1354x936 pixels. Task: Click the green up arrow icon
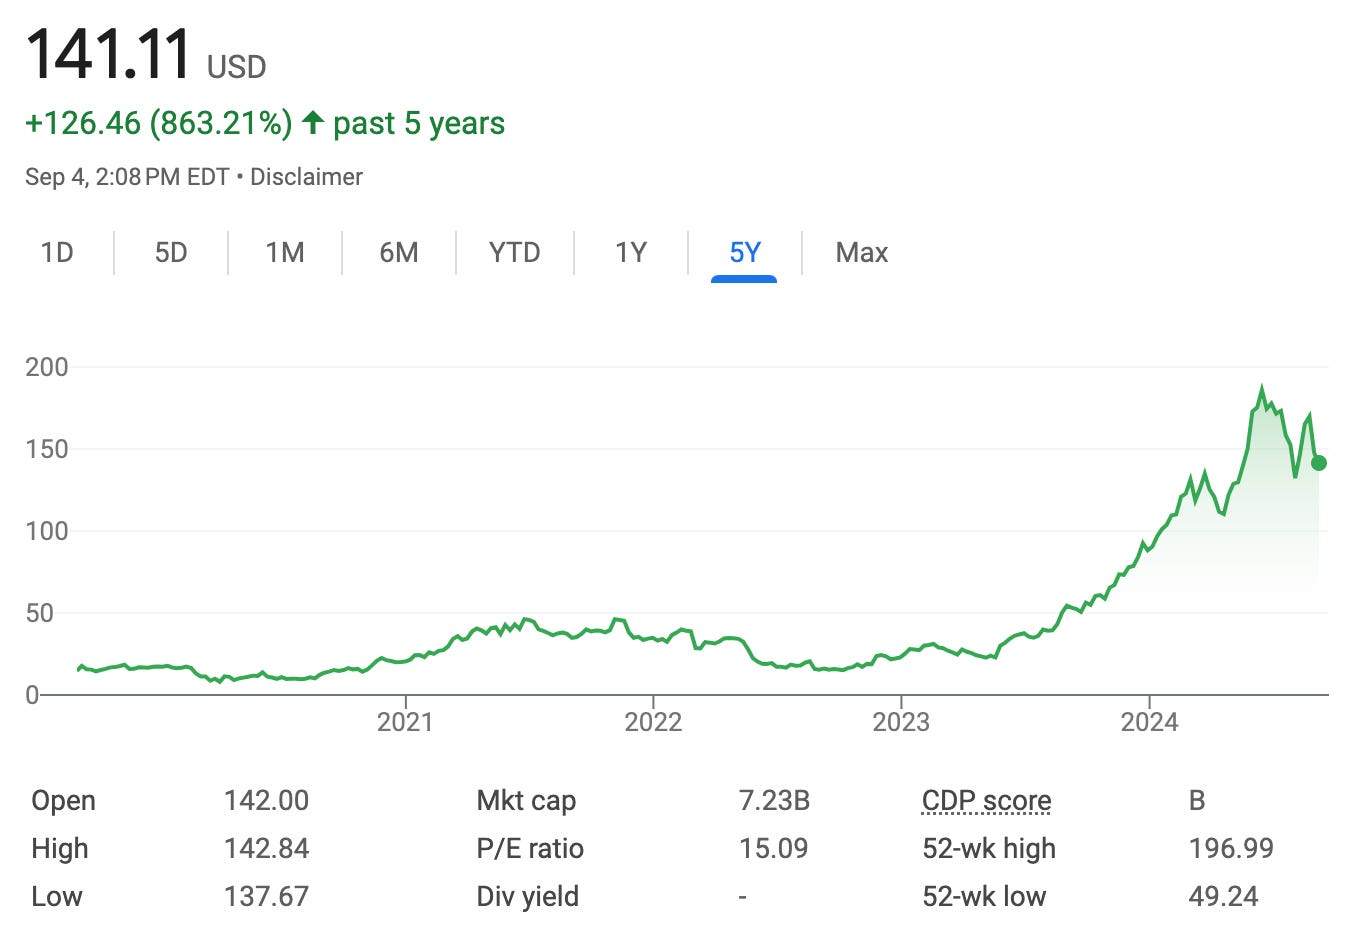[x=313, y=122]
